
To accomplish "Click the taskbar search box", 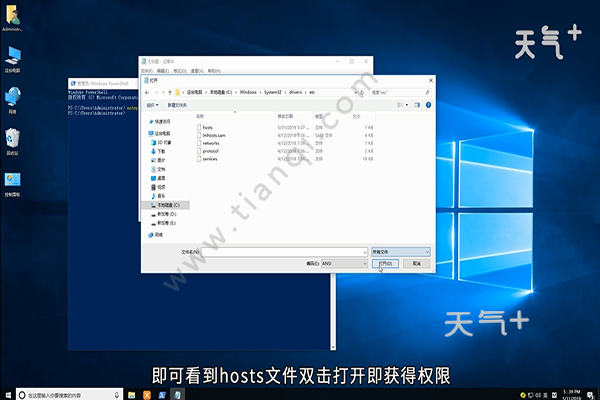I will [70, 395].
